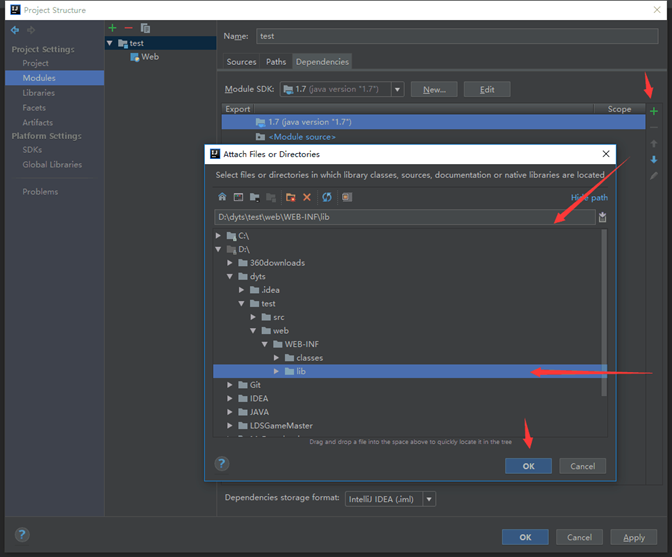Toggle show hidden files and directories

pos(347,197)
